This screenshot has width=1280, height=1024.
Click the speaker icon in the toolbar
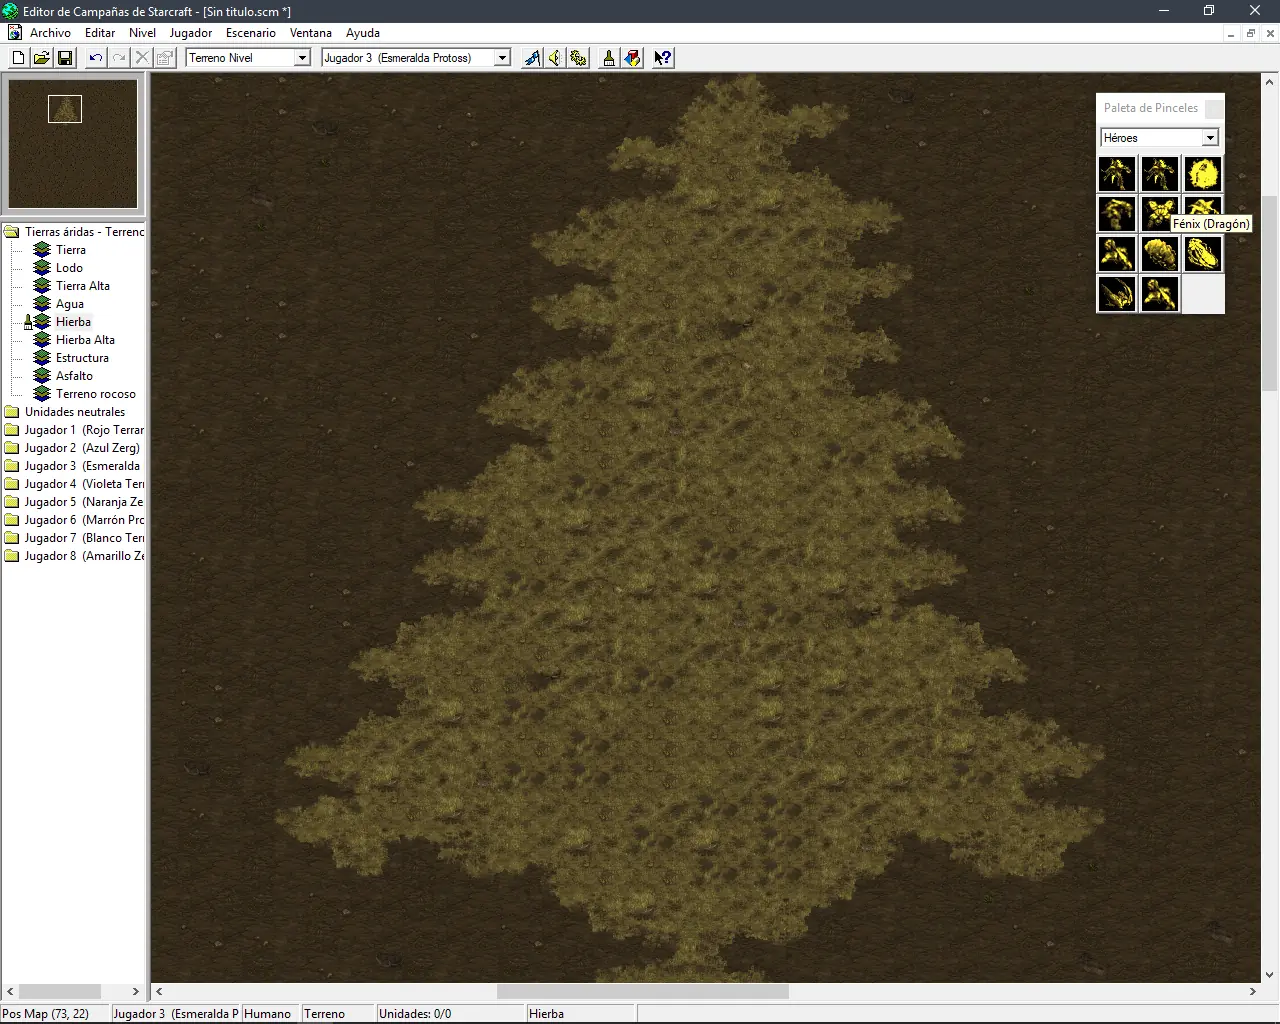click(x=555, y=58)
